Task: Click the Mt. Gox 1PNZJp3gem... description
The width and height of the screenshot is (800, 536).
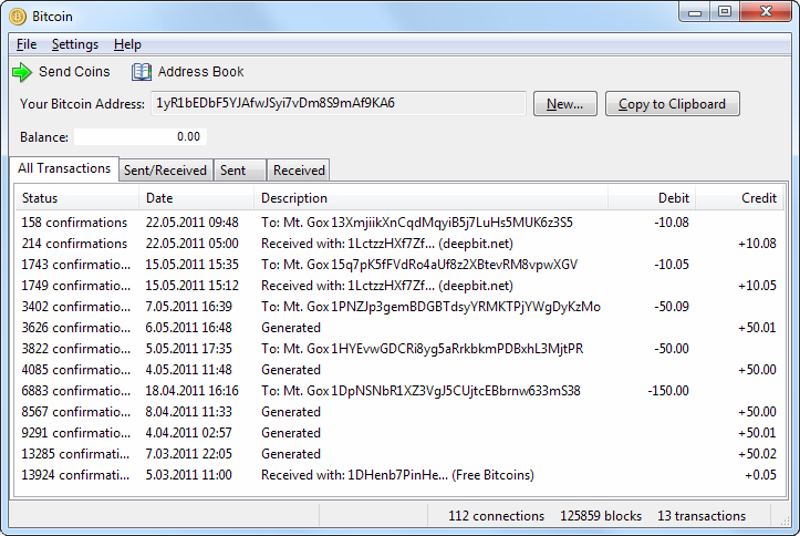Action: pyautogui.click(x=431, y=307)
